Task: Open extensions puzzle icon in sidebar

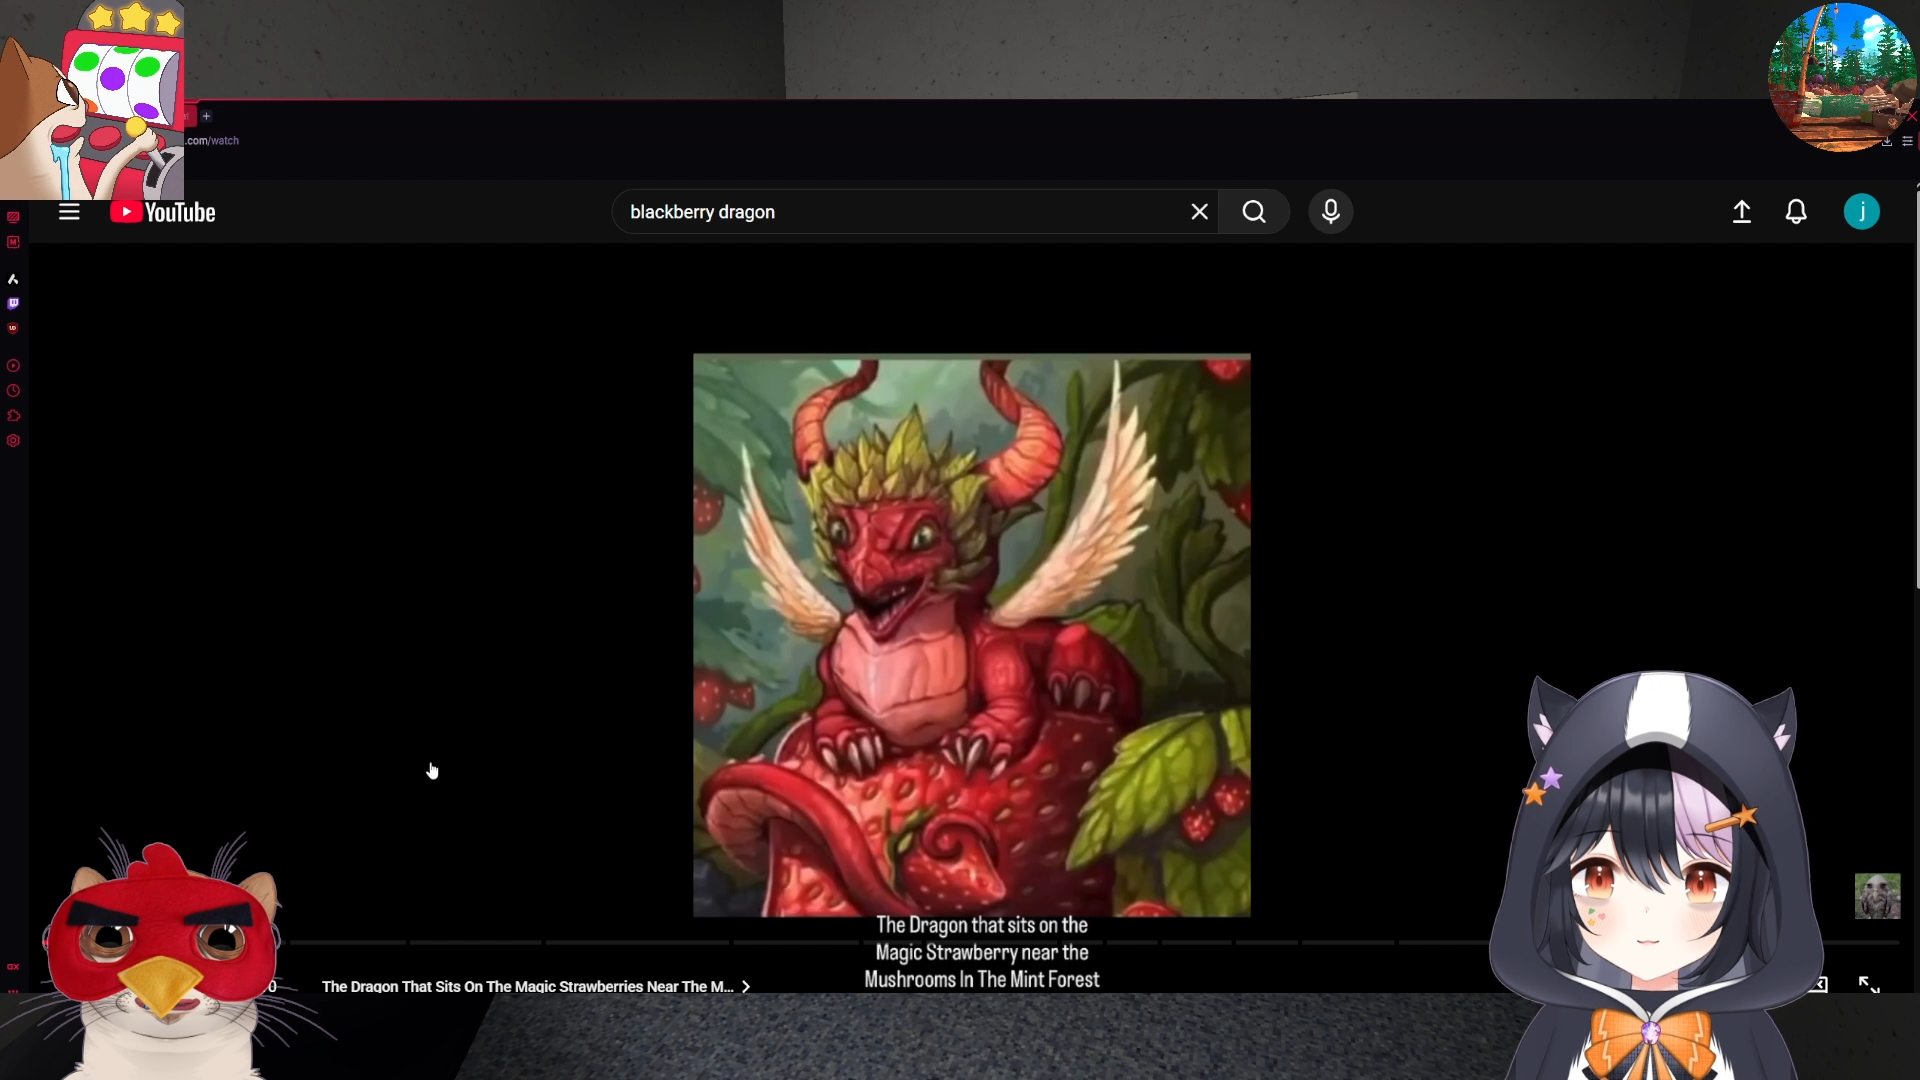Action: tap(13, 416)
